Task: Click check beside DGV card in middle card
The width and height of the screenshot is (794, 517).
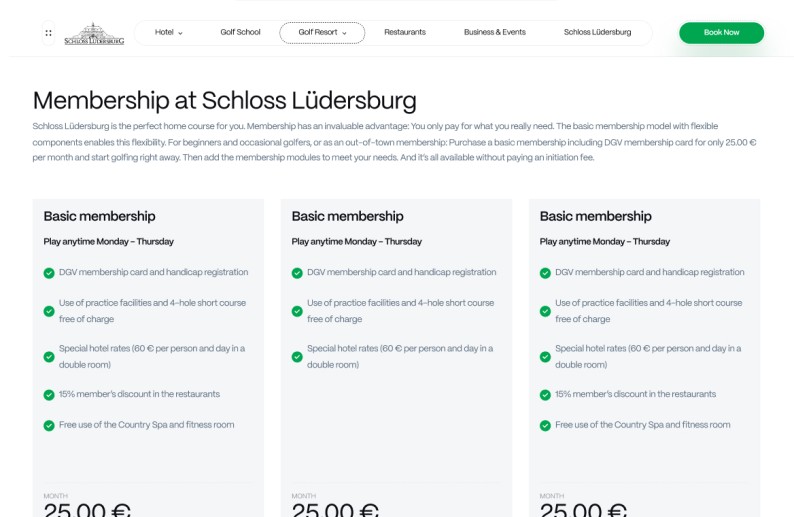Action: click(x=297, y=273)
